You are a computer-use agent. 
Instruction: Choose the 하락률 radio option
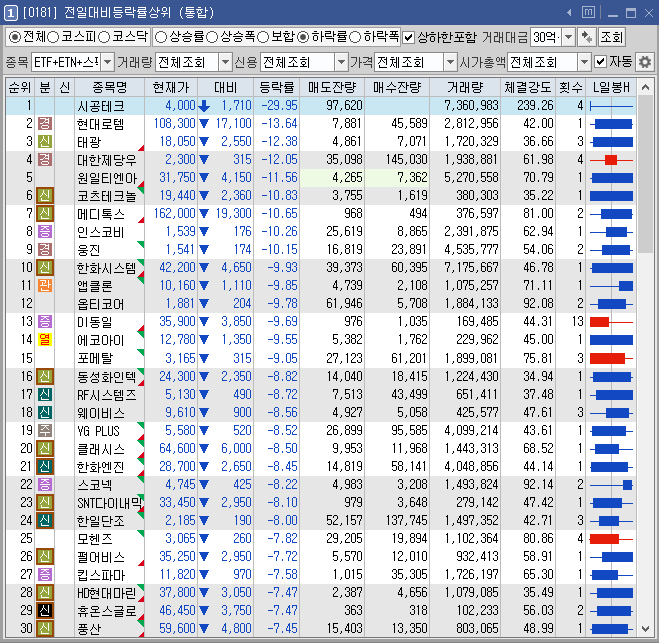point(303,37)
